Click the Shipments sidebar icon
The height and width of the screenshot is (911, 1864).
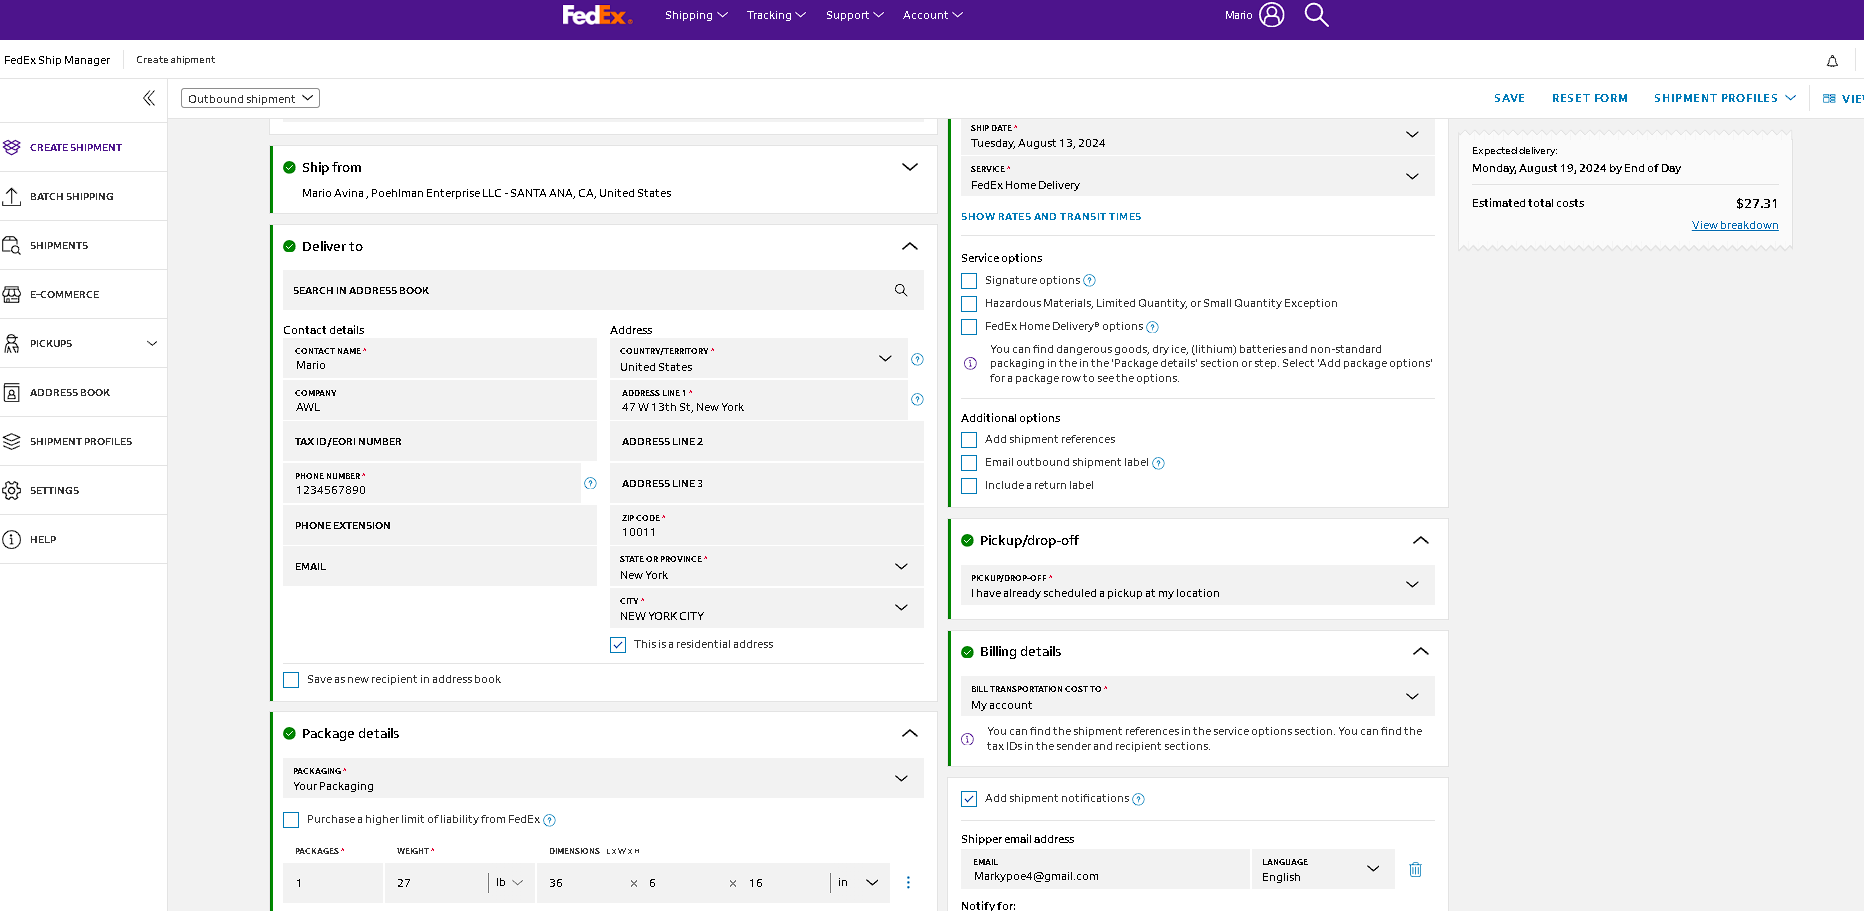(x=12, y=245)
